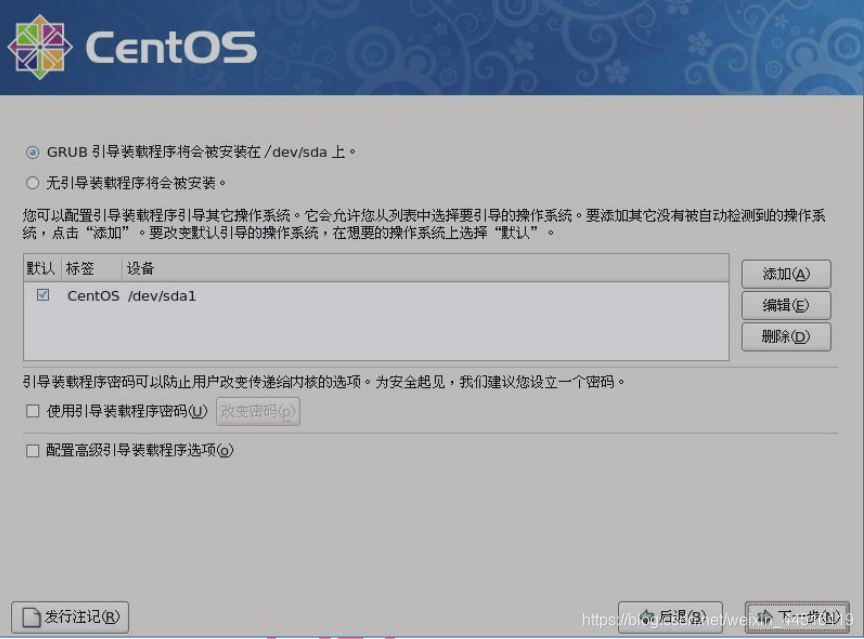The height and width of the screenshot is (639, 864).
Task: Click the 设备 column header
Action: point(425,268)
